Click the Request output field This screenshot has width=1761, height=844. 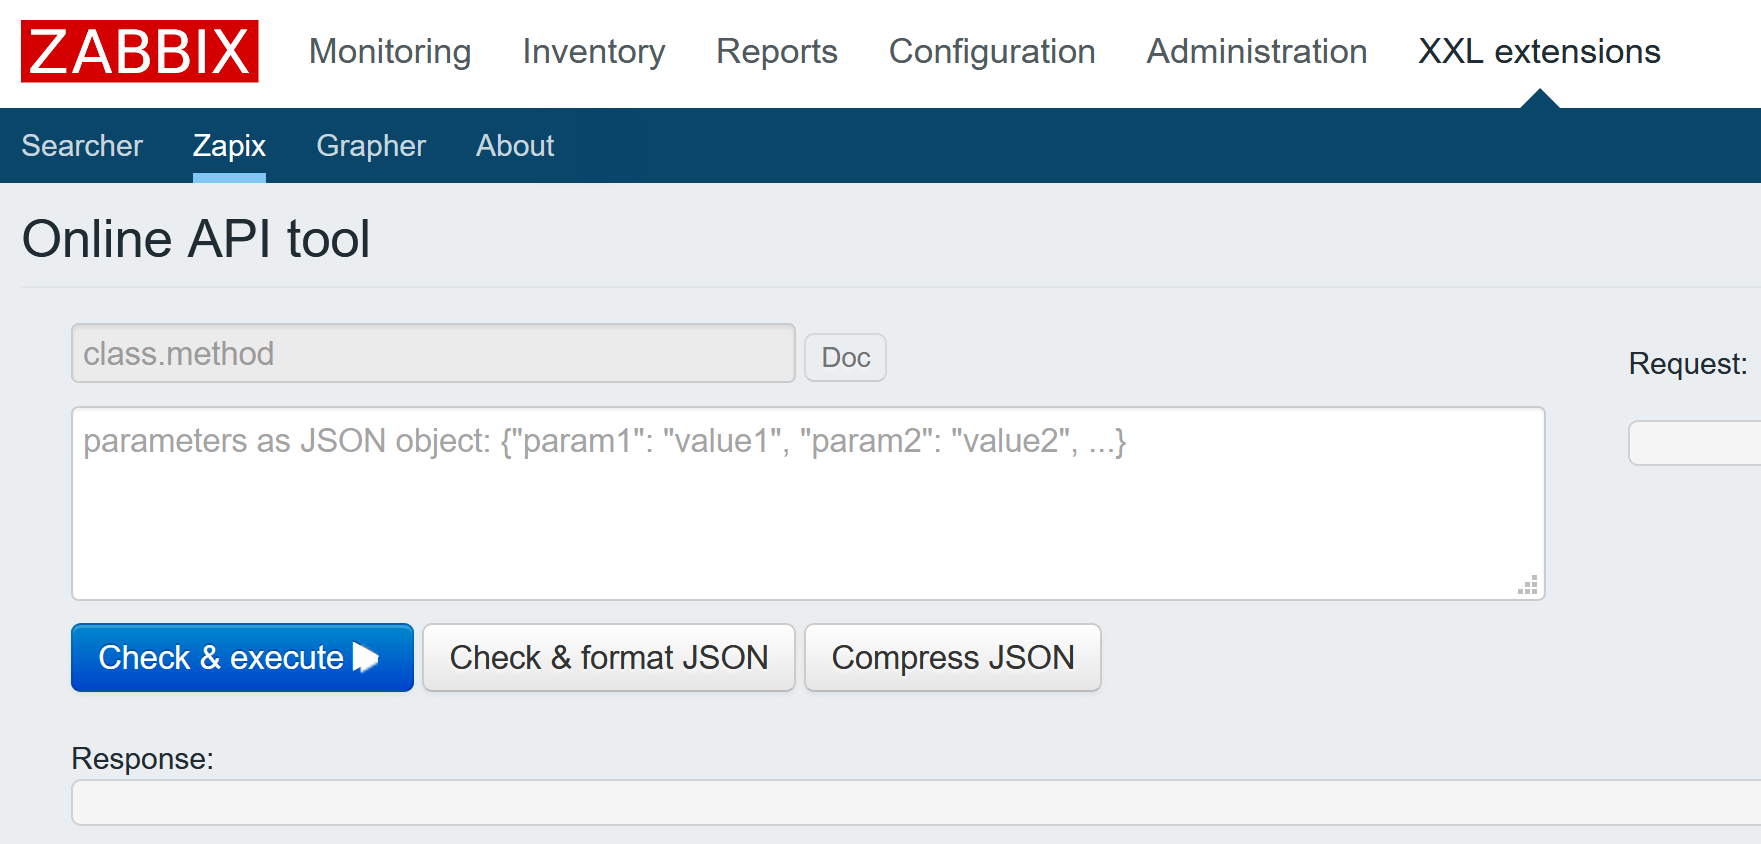coord(1695,443)
